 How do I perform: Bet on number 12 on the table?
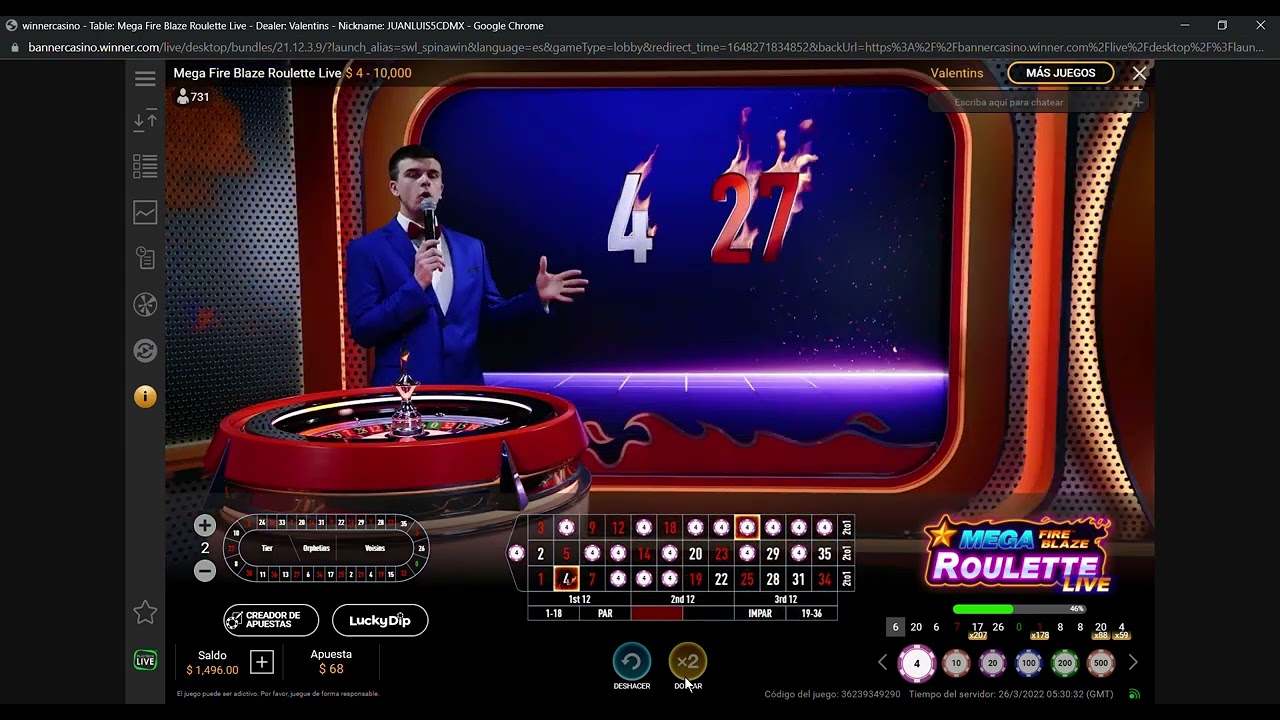tap(618, 527)
